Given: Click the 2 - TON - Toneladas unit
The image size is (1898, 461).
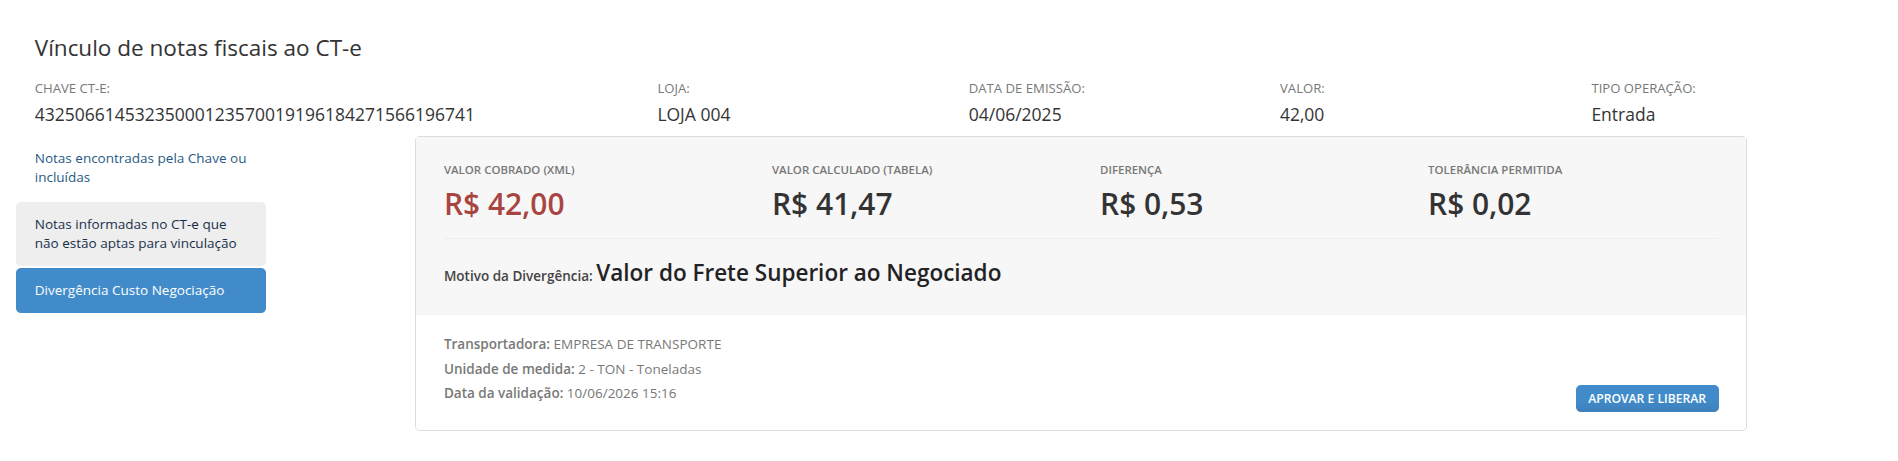Looking at the screenshot, I should pos(639,369).
